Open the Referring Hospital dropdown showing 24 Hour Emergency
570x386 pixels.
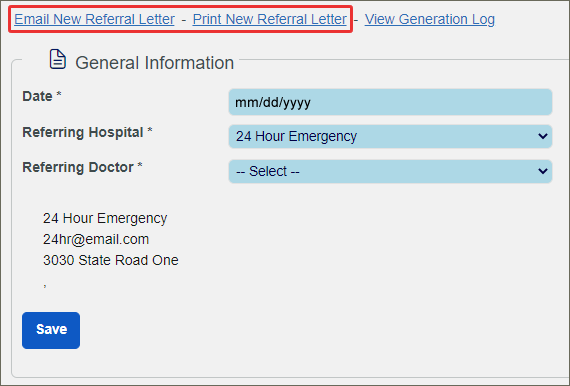(x=390, y=136)
